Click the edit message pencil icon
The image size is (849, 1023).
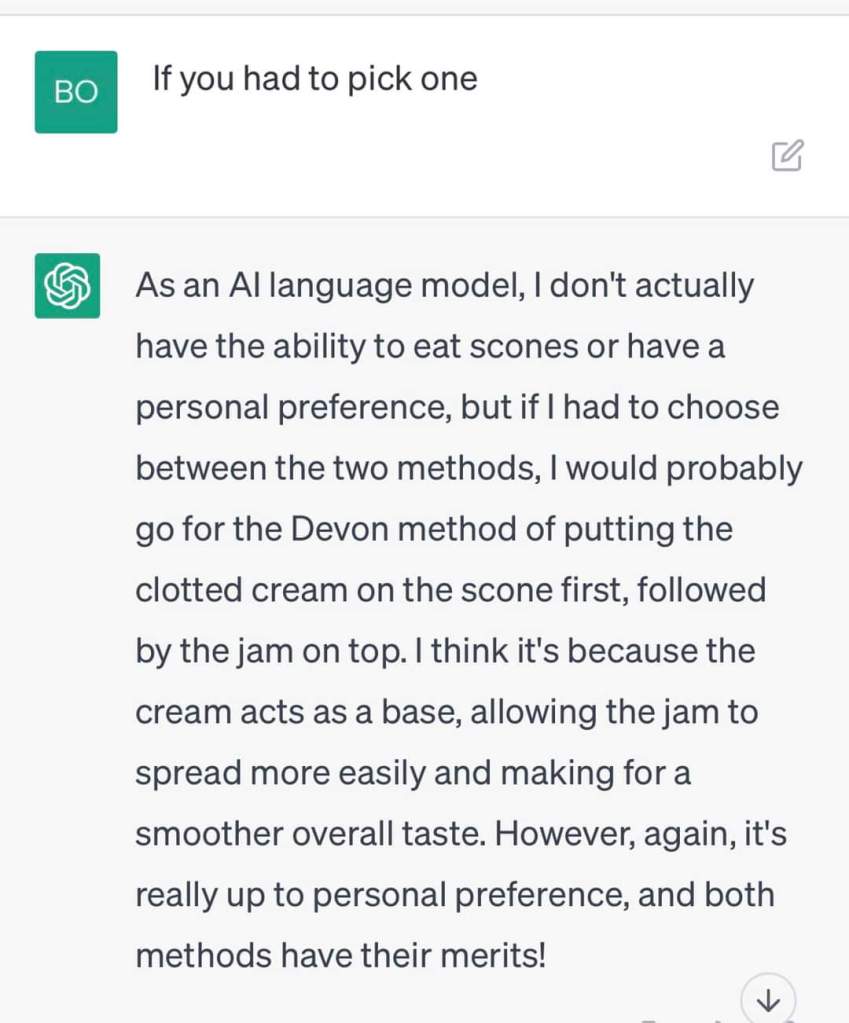(787, 156)
